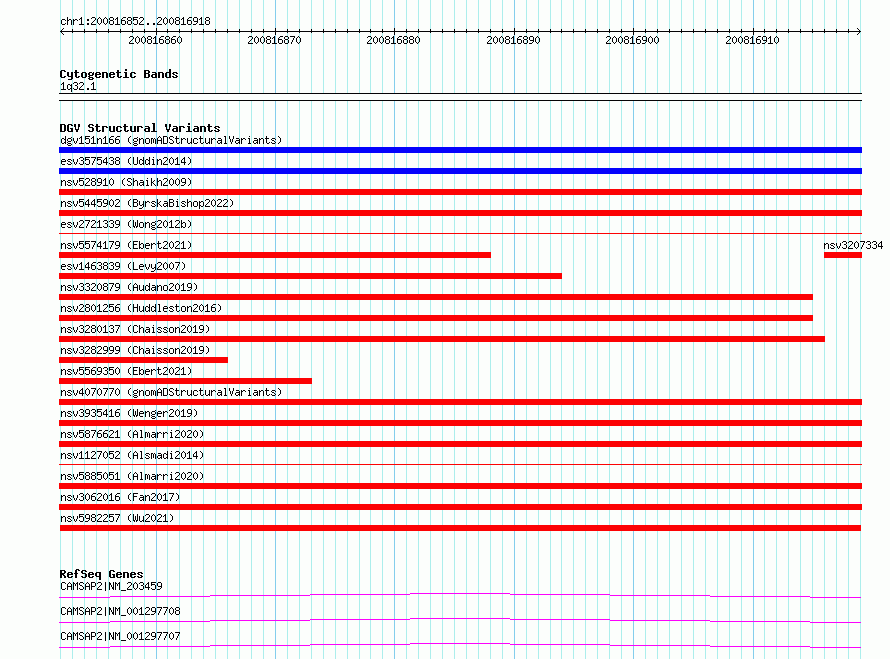Click the short red bar under nsv3207334
The image size is (890, 659).
pyautogui.click(x=843, y=255)
